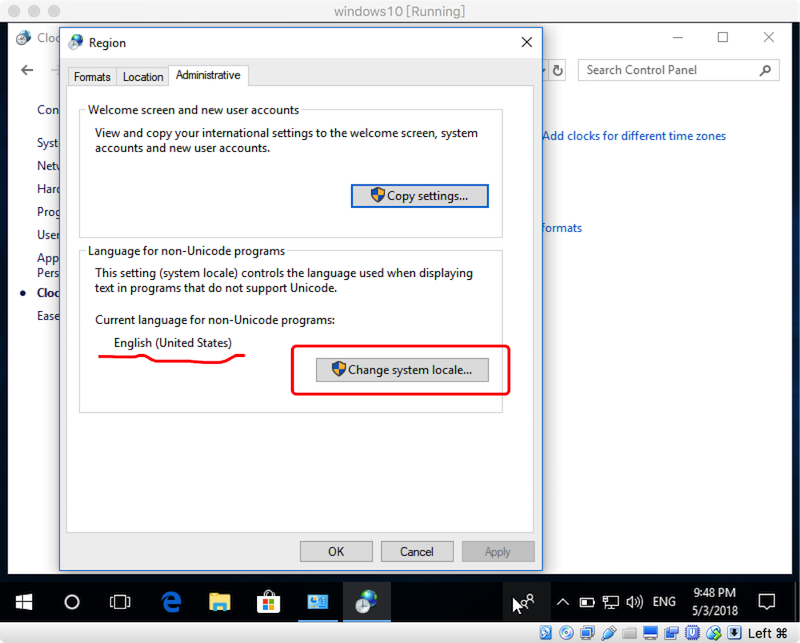The width and height of the screenshot is (800, 643).
Task: Confirm with OK in Region dialog
Action: [336, 552]
